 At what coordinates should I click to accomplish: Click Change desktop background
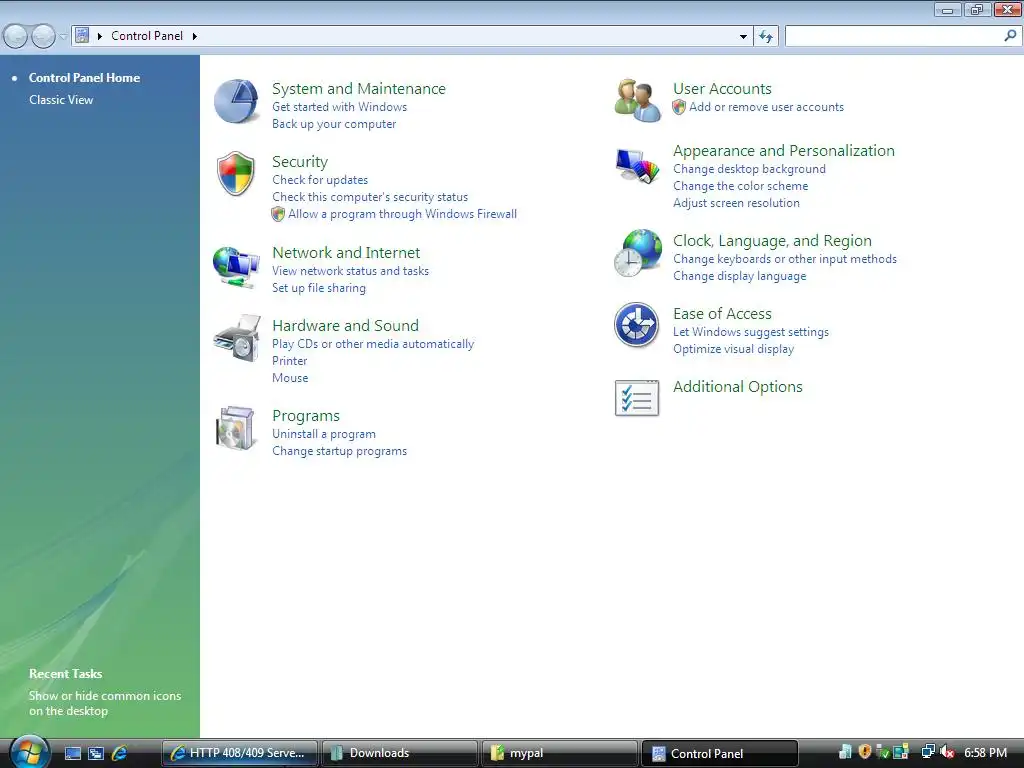pos(750,169)
